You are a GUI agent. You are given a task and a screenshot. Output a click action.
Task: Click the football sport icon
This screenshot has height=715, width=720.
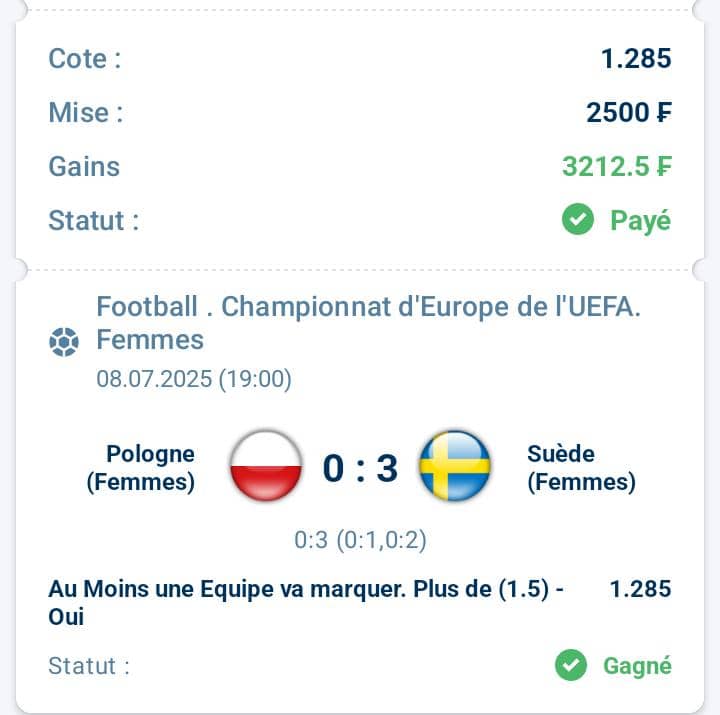(64, 342)
